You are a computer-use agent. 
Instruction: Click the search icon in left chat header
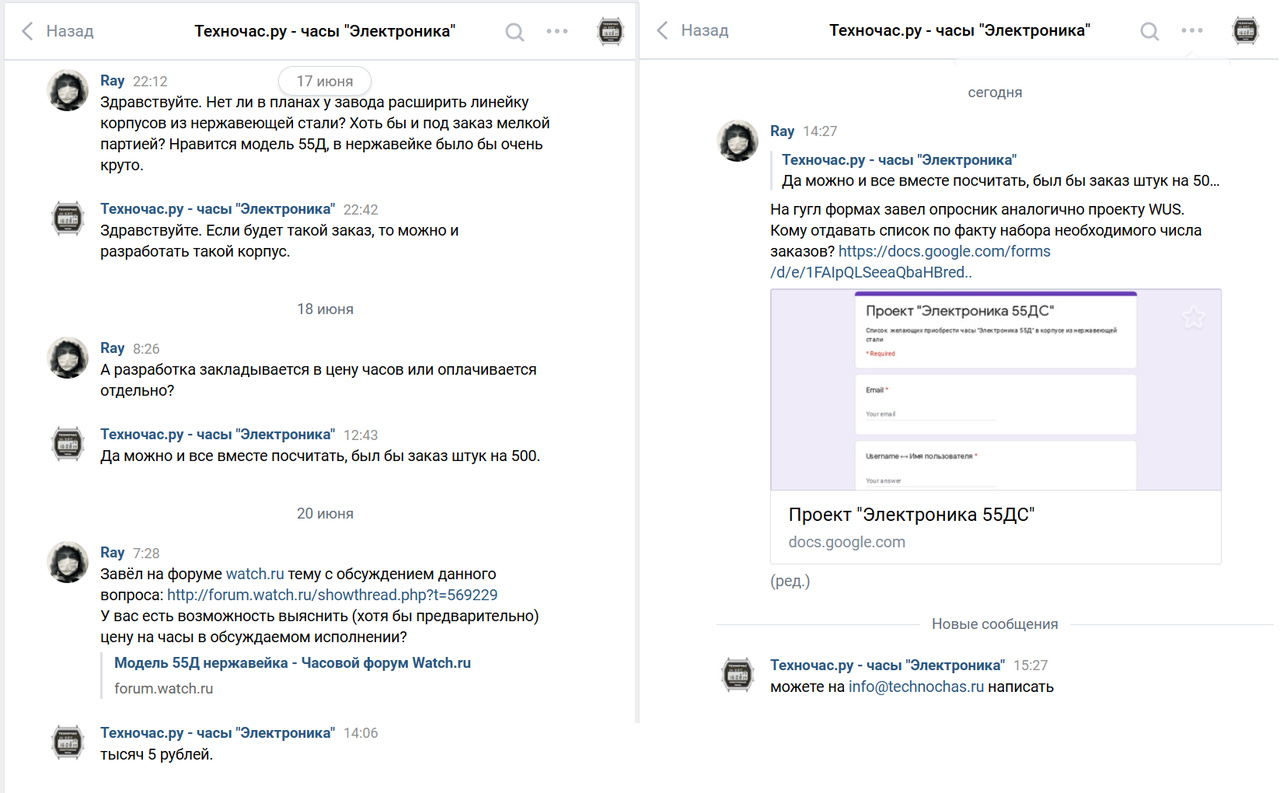pos(515,32)
